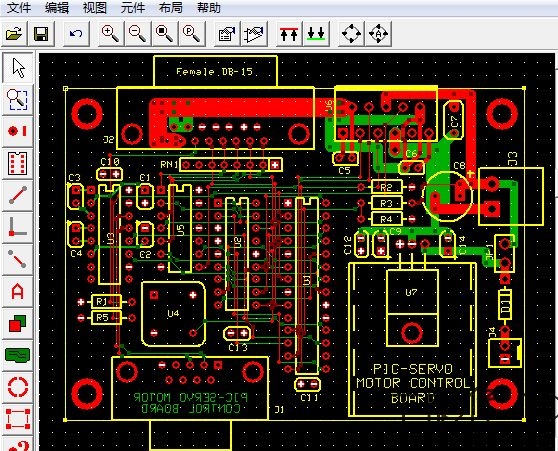Open the 布局 menu
The image size is (558, 451).
[x=170, y=7]
